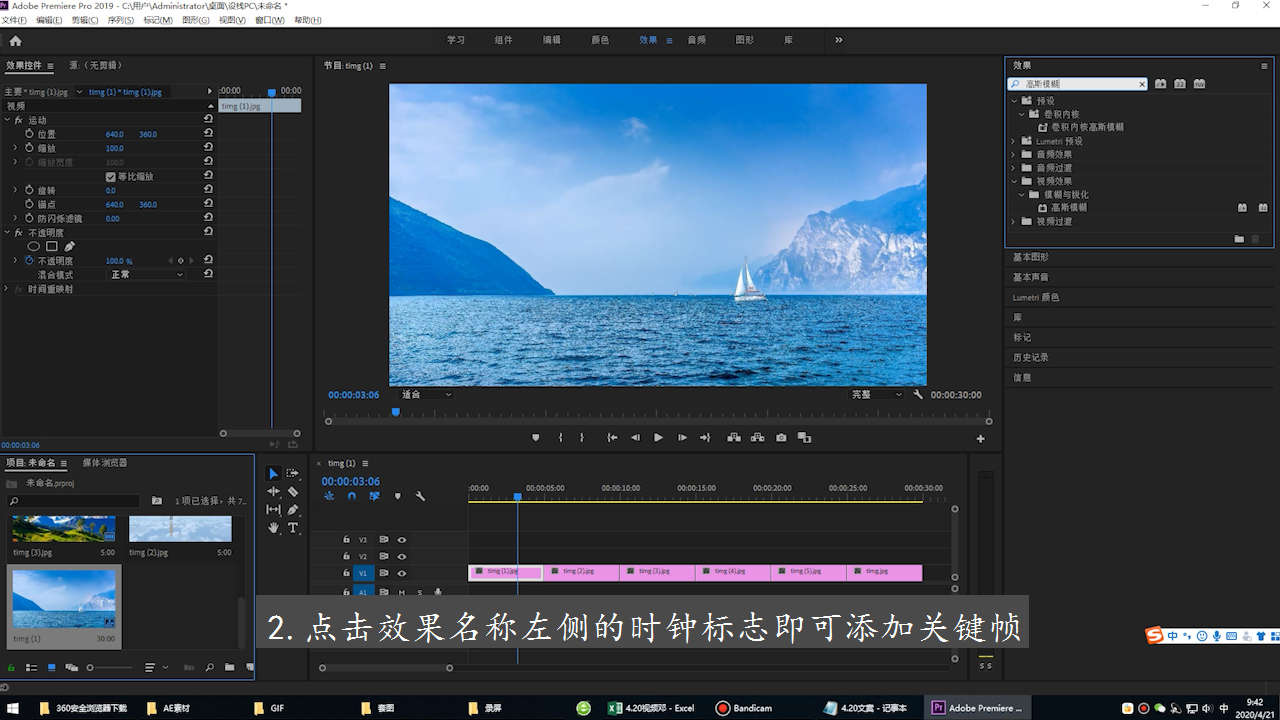
Task: Click the stopwatch next to 位置
Action: click(29, 134)
